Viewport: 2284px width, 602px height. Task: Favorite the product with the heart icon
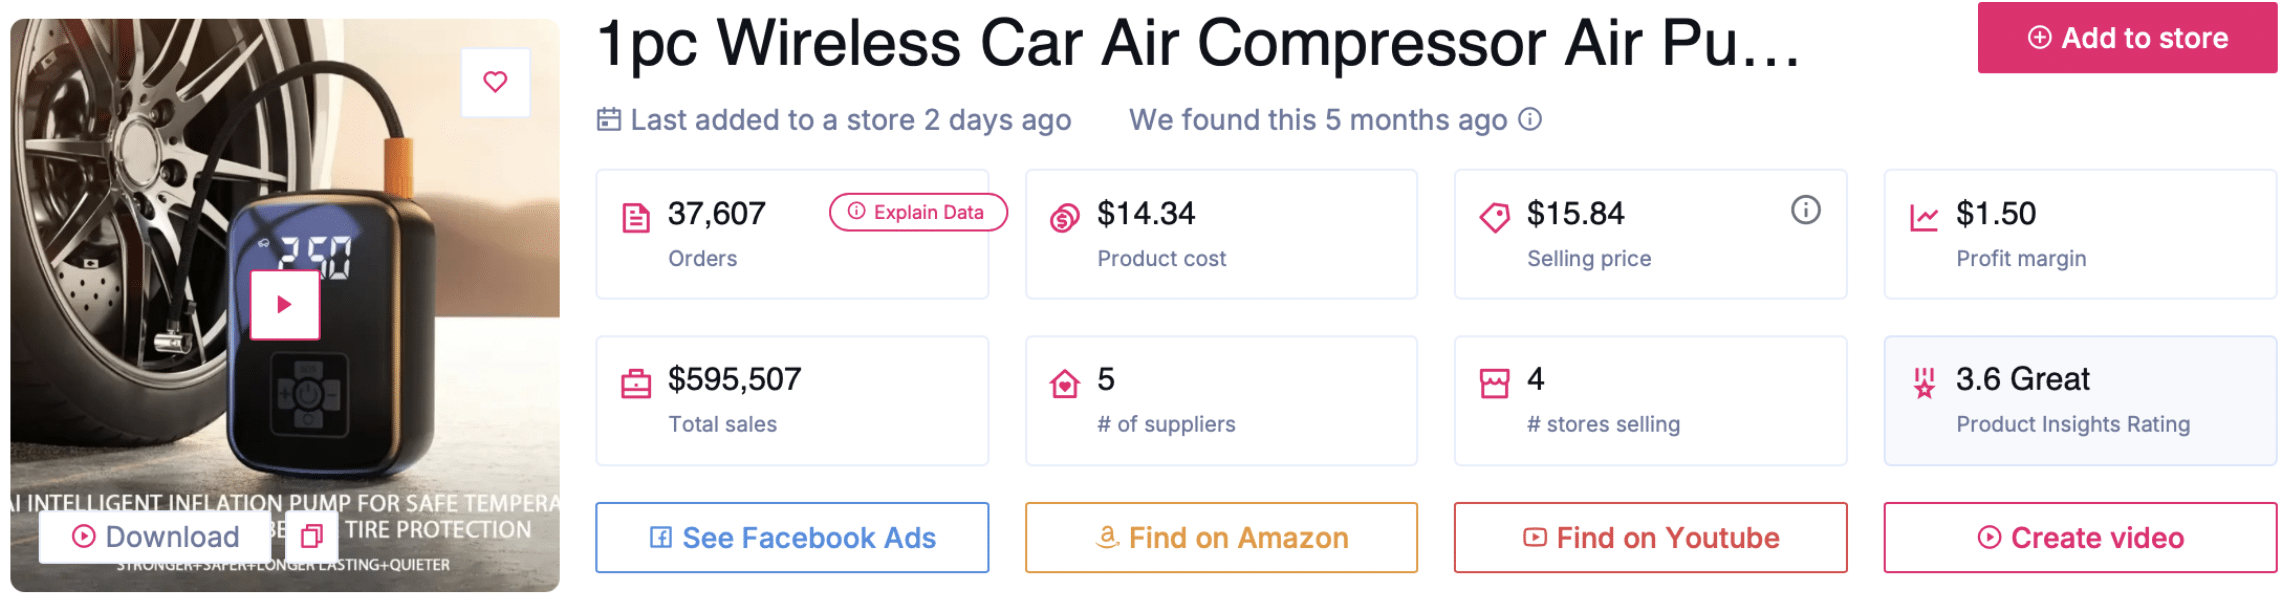pos(494,82)
